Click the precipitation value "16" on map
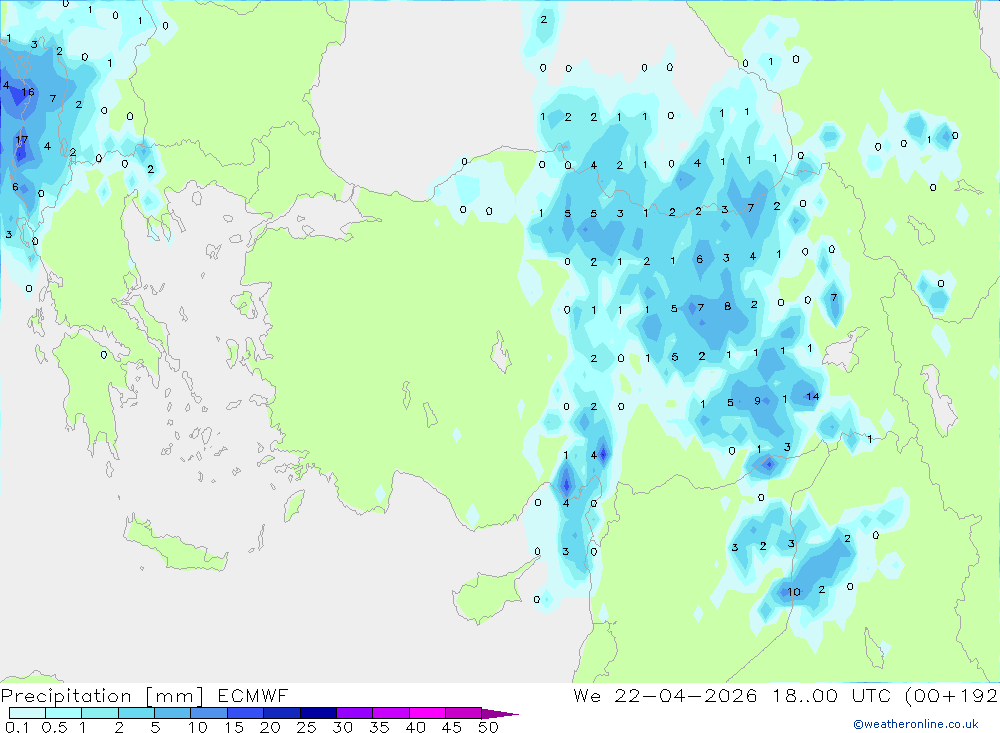Screen dimensions: 1000x733 27,92
